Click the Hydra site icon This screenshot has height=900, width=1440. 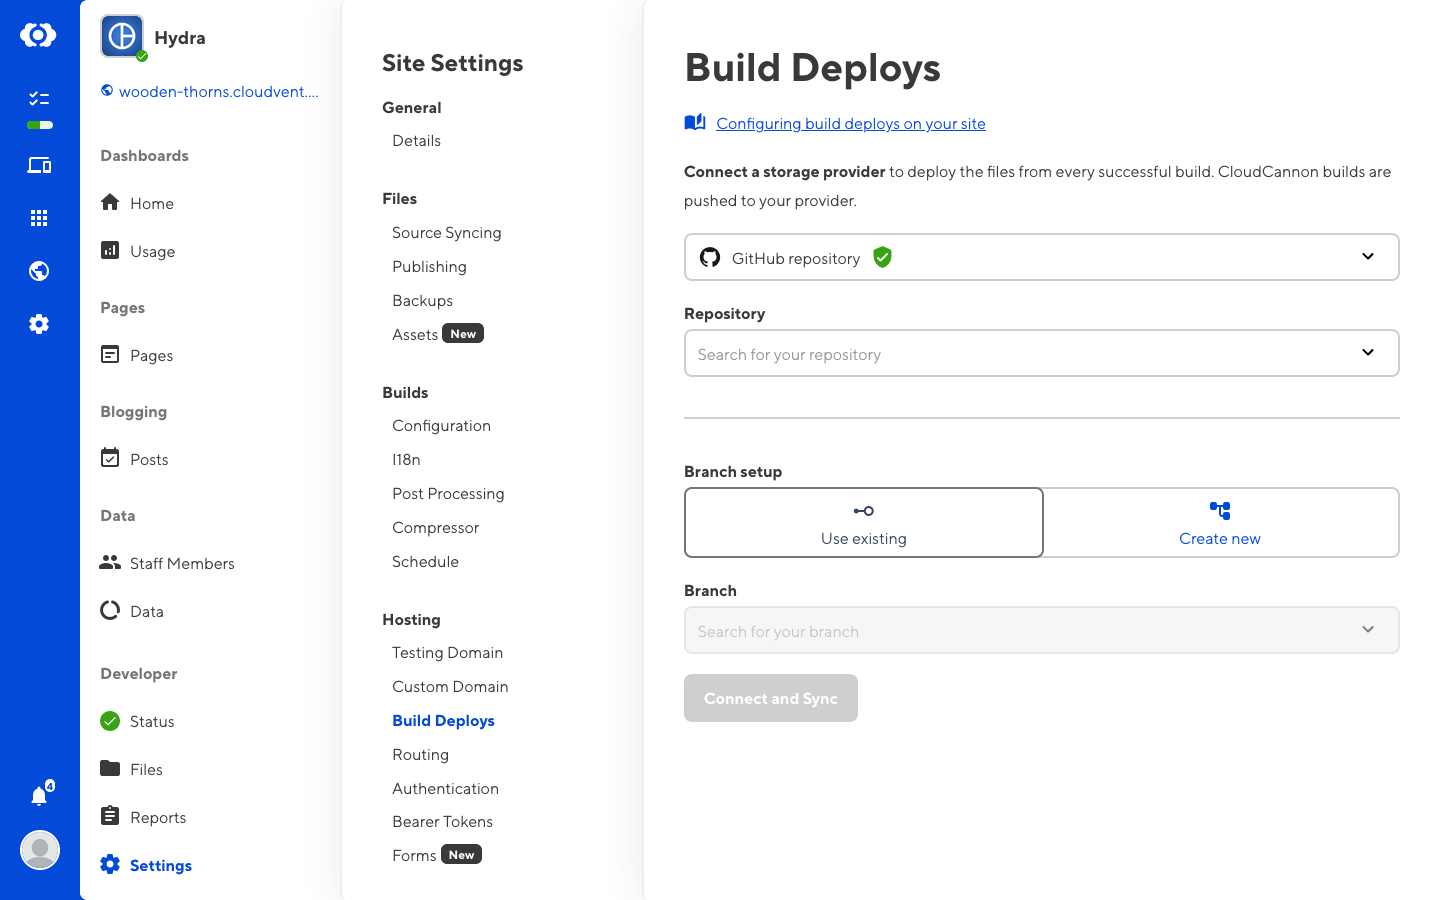pyautogui.click(x=122, y=37)
